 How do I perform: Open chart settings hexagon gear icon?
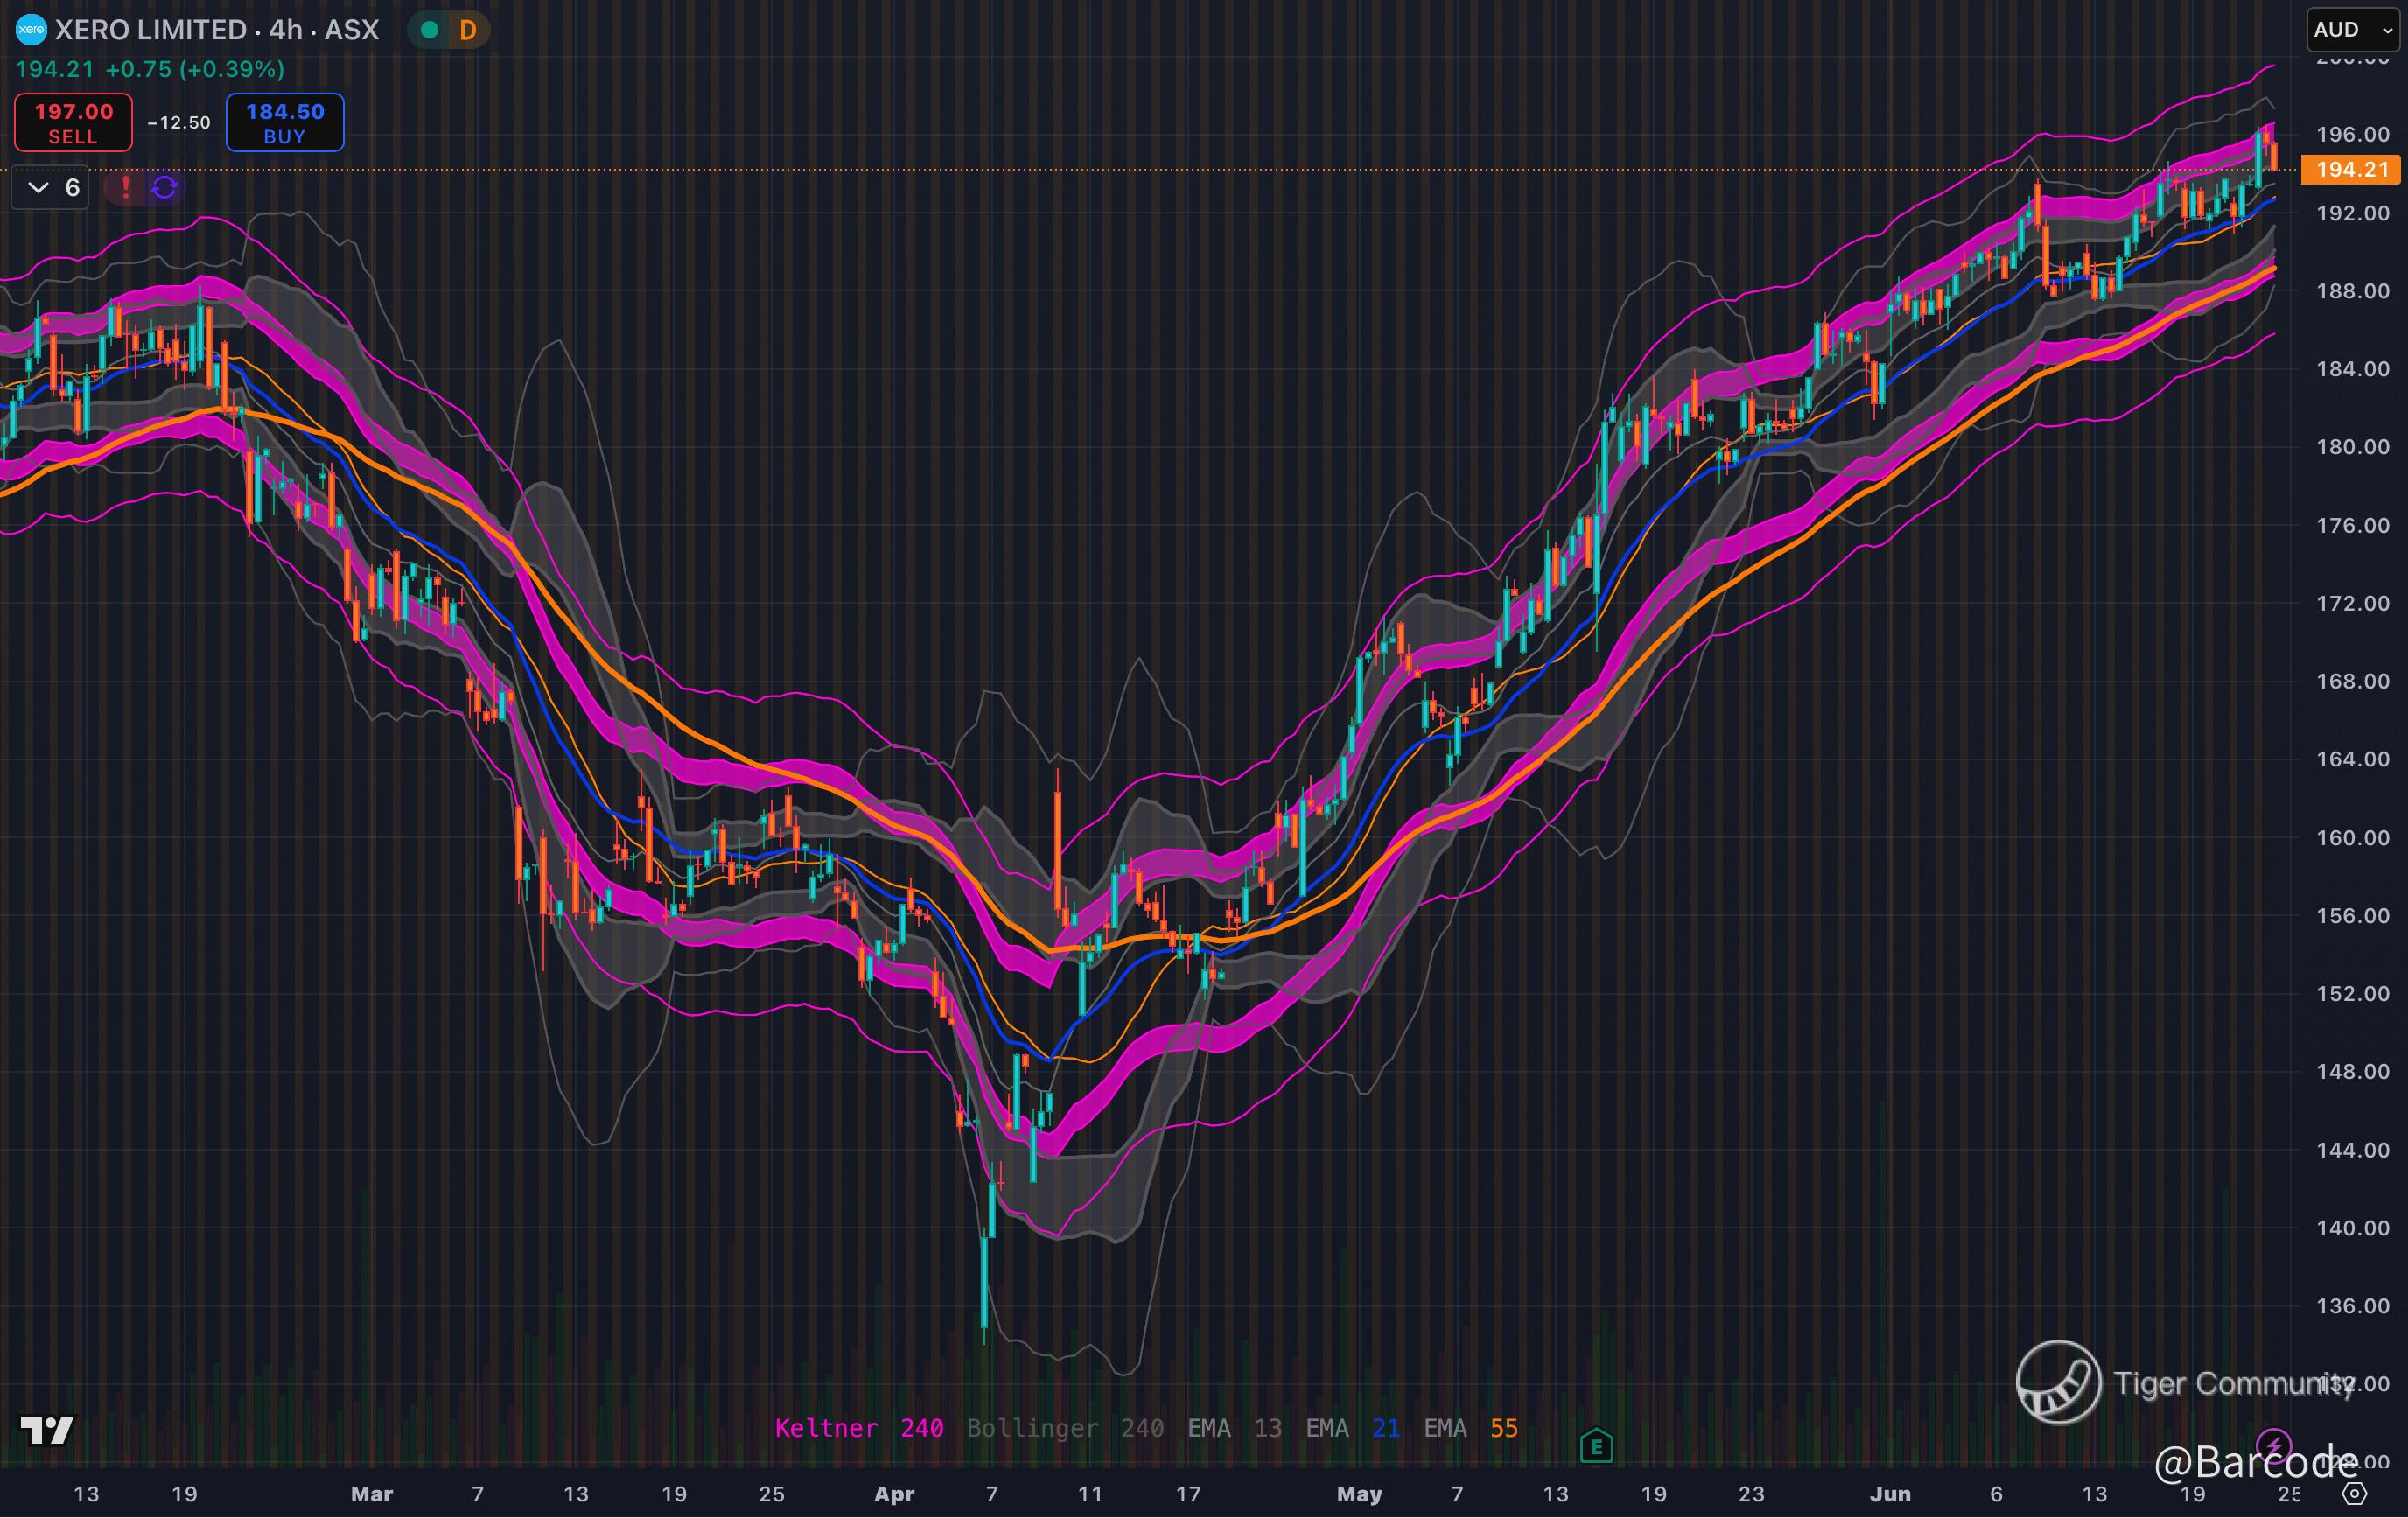coord(2355,1494)
